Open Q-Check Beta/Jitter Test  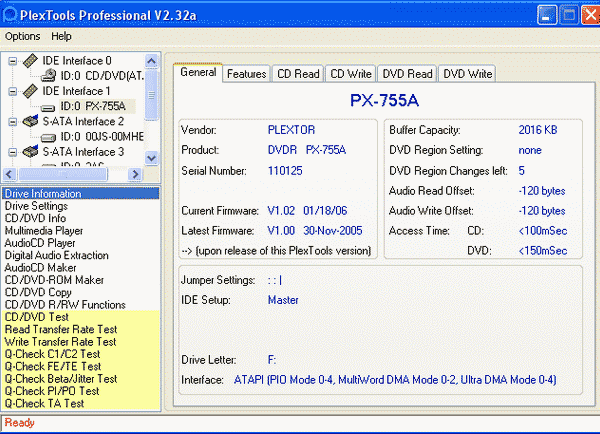pos(81,379)
